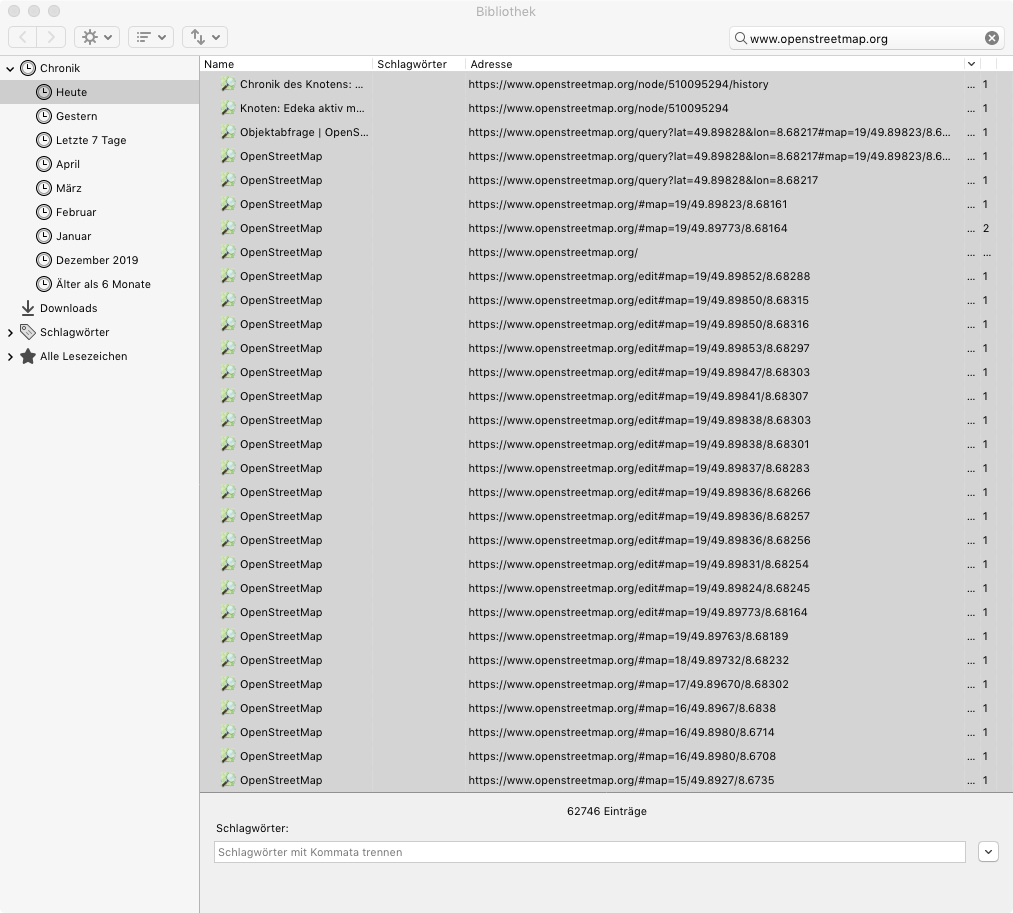This screenshot has width=1013, height=913.
Task: Expand the Schlagwörter tree node
Action: [x=10, y=333]
